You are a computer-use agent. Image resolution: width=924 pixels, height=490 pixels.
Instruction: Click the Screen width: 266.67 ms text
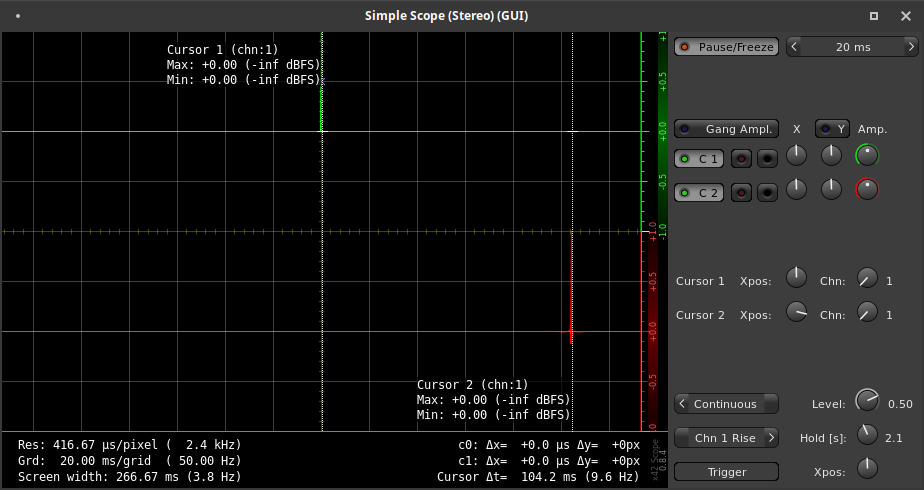point(129,476)
